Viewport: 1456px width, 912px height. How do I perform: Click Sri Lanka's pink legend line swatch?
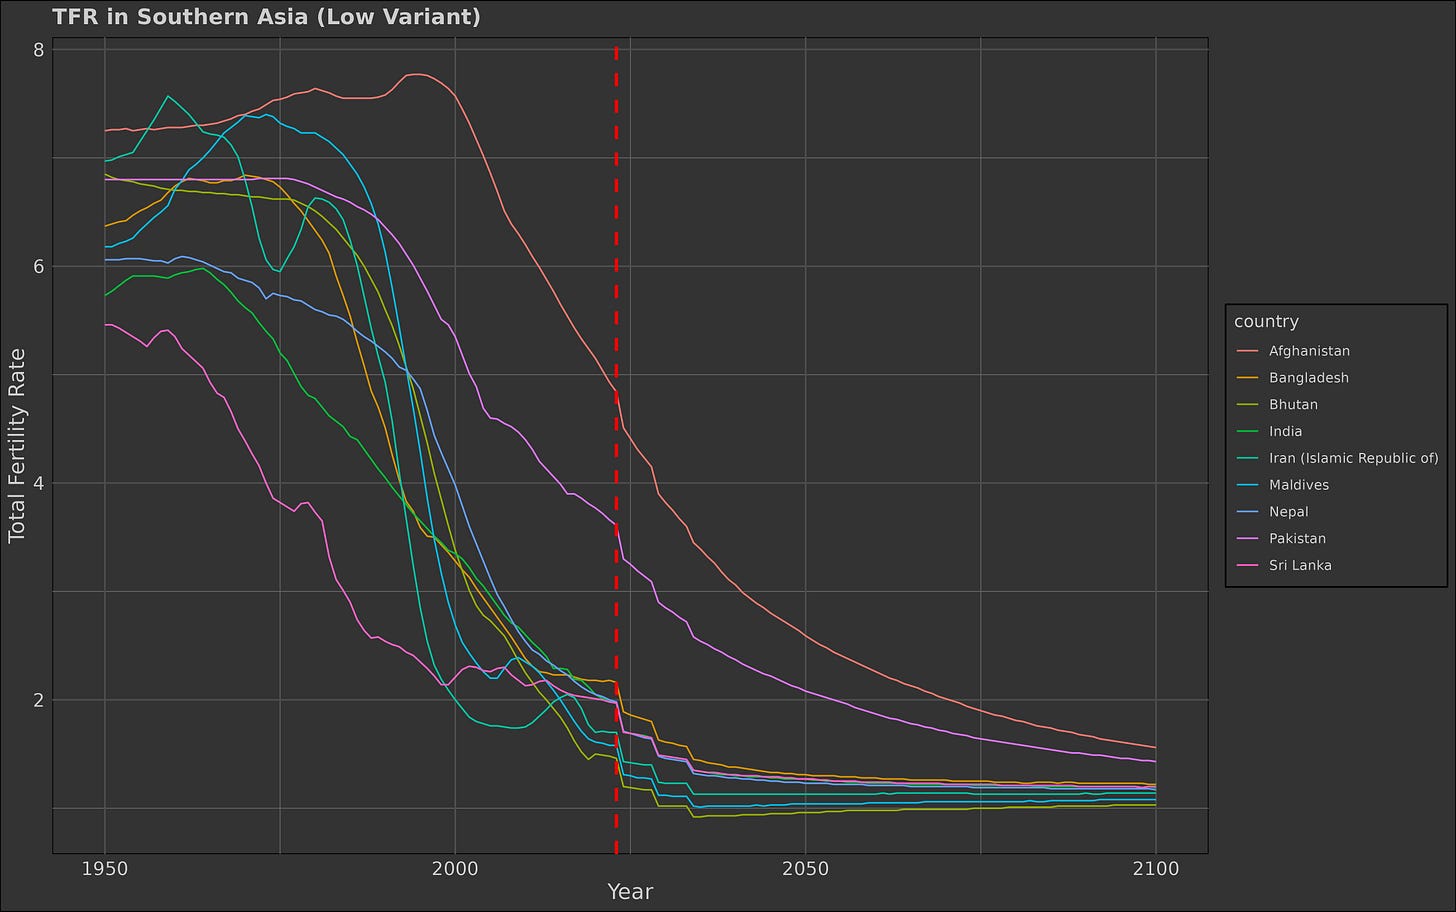click(x=1247, y=565)
